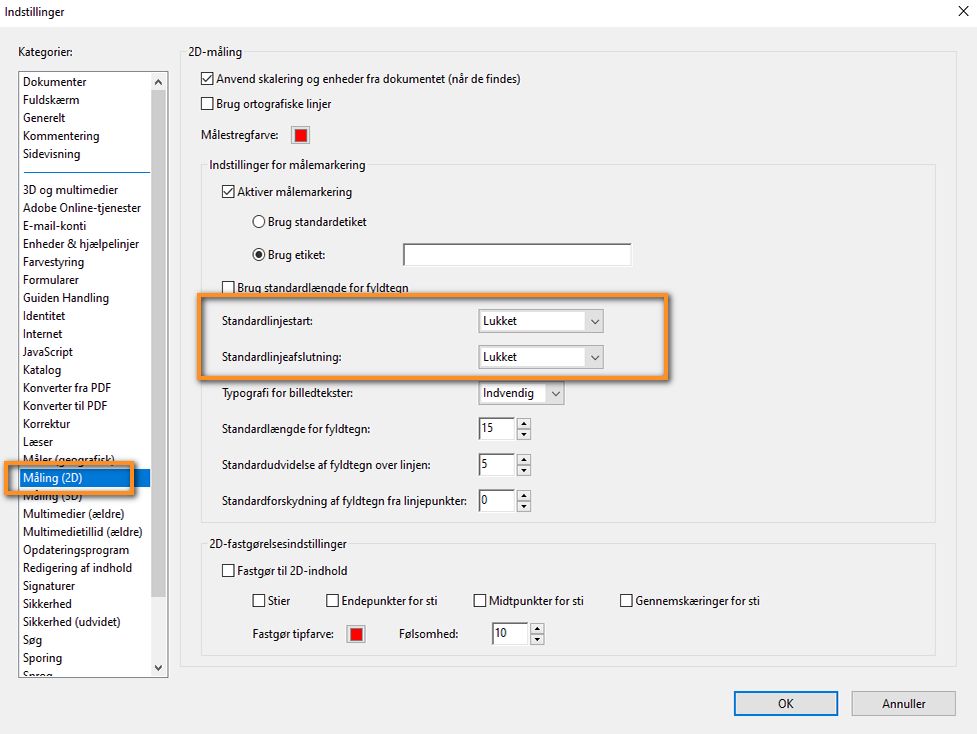
Task: Enable Brug ortografiske linjer checkbox
Action: click(x=207, y=104)
